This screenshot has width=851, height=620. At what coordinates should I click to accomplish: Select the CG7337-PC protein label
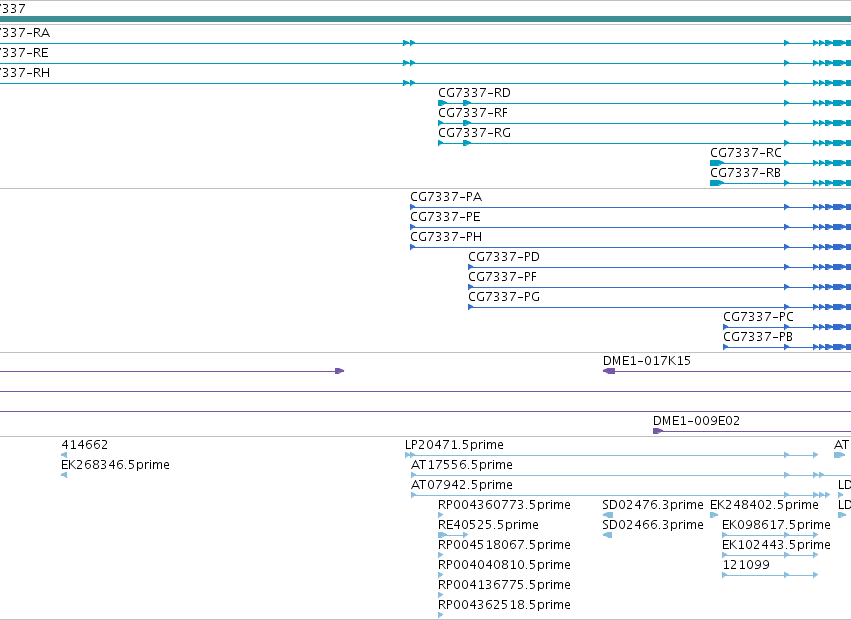click(x=758, y=317)
